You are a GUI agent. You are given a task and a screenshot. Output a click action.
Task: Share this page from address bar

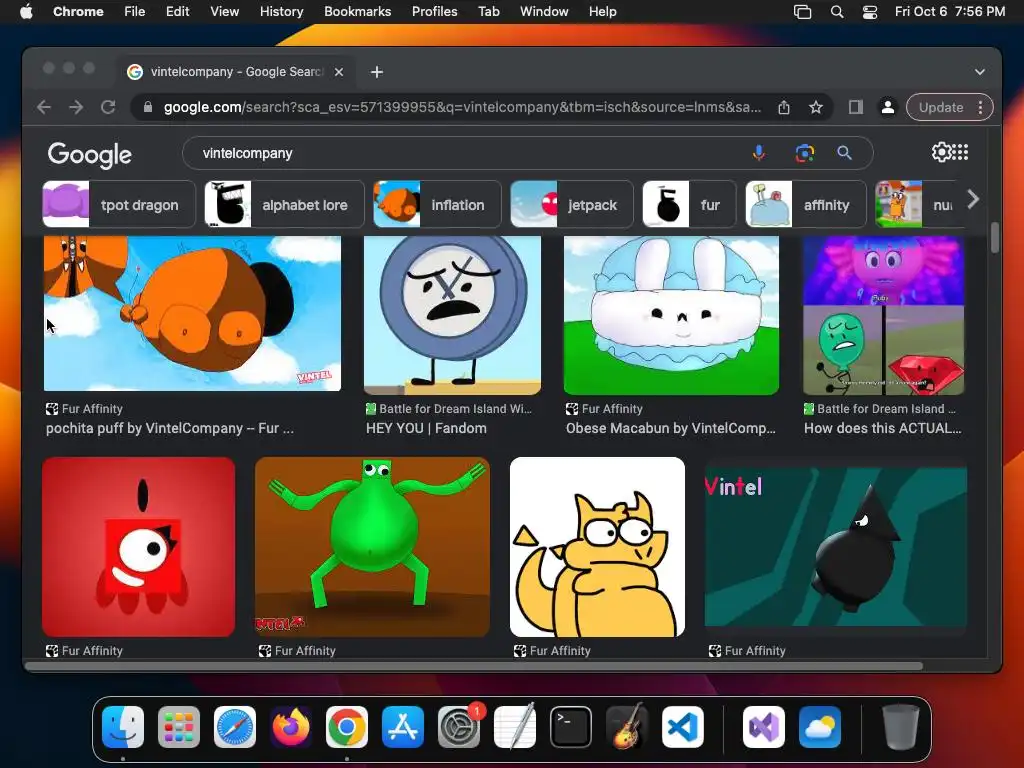(x=784, y=107)
